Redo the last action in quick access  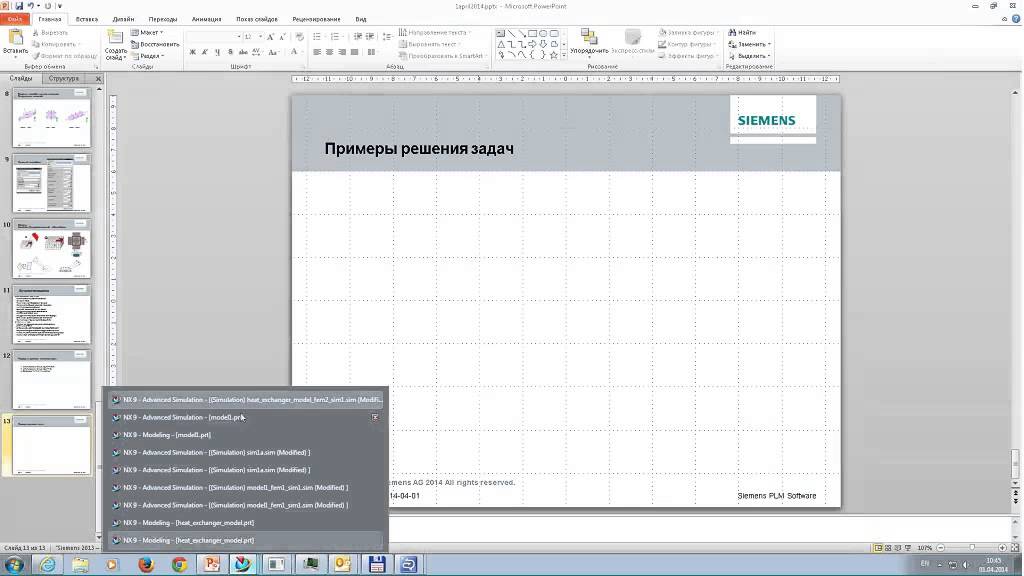(x=48, y=6)
